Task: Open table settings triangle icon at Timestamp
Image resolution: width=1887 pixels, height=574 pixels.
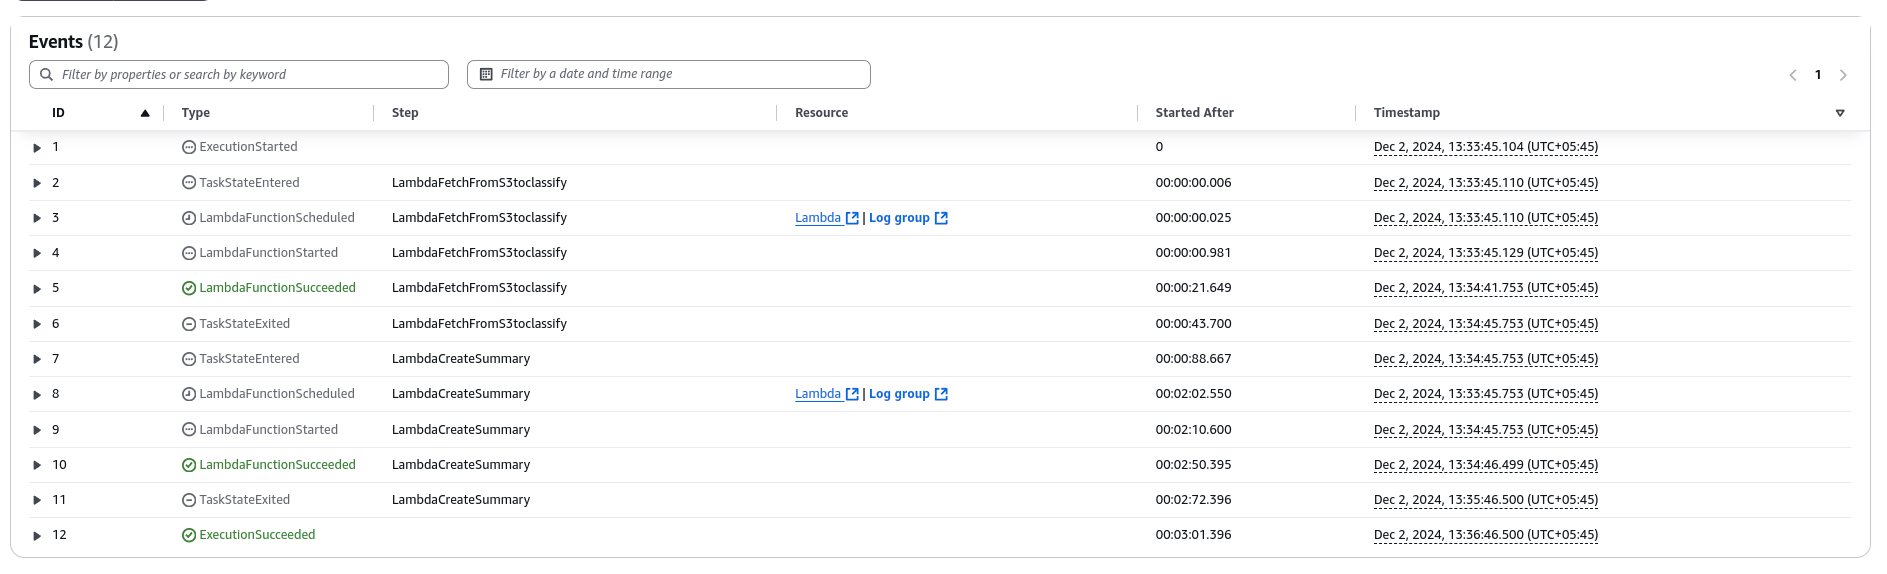Action: coord(1840,113)
